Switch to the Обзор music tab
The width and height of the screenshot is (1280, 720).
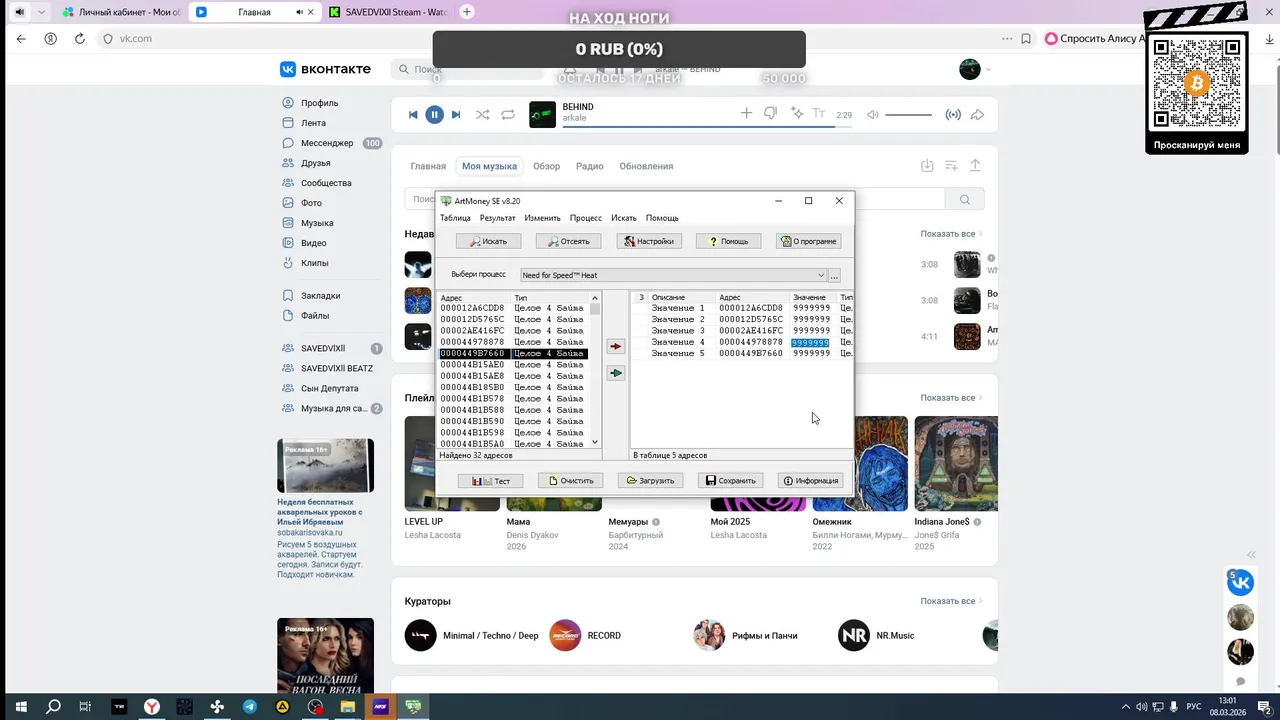pos(546,166)
